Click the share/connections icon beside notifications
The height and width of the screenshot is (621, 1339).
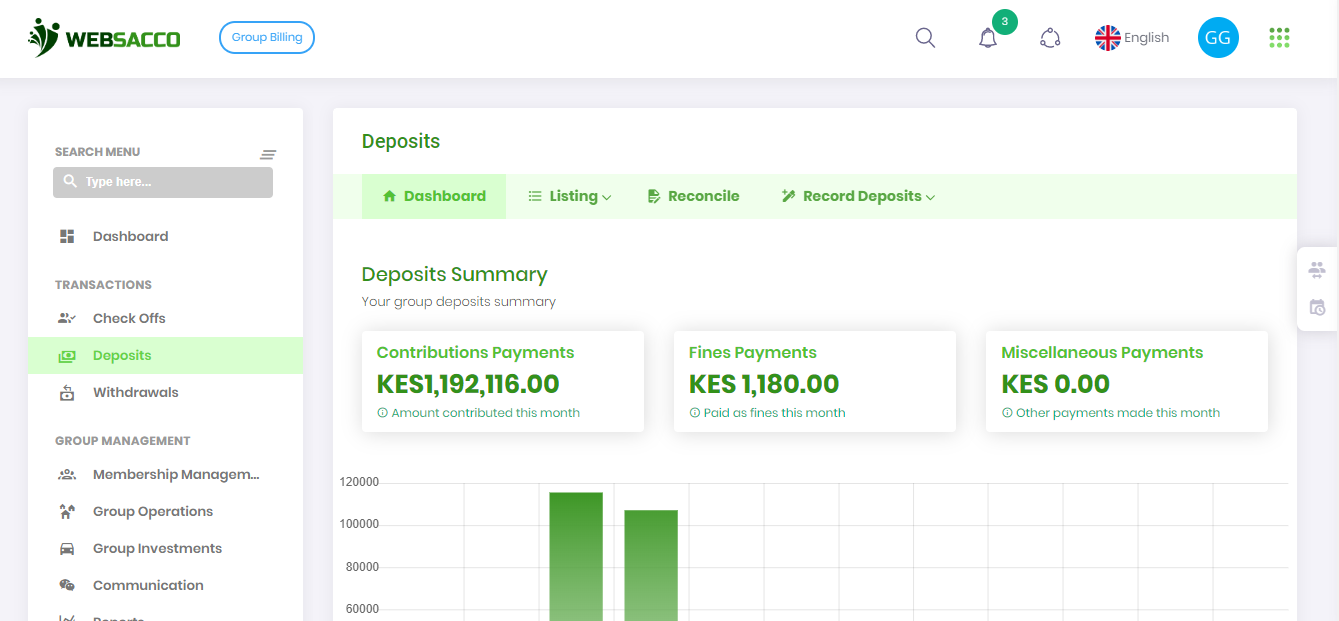[x=1049, y=38]
